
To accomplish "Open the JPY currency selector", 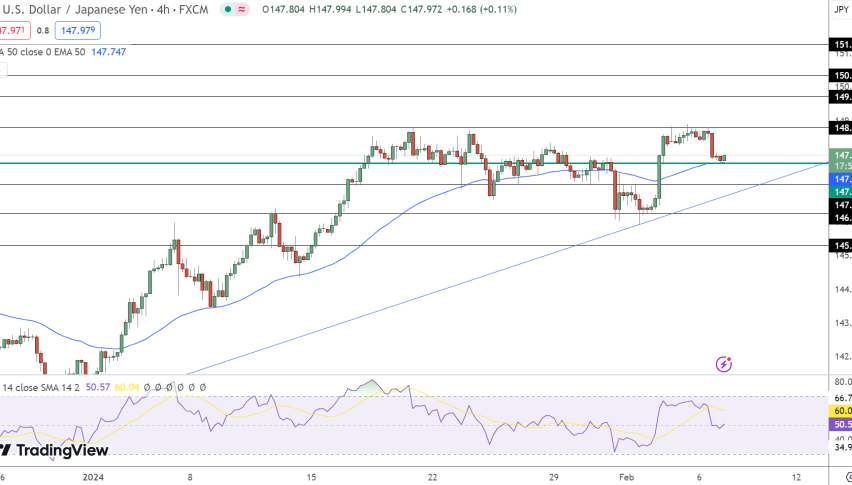I will [x=841, y=10].
